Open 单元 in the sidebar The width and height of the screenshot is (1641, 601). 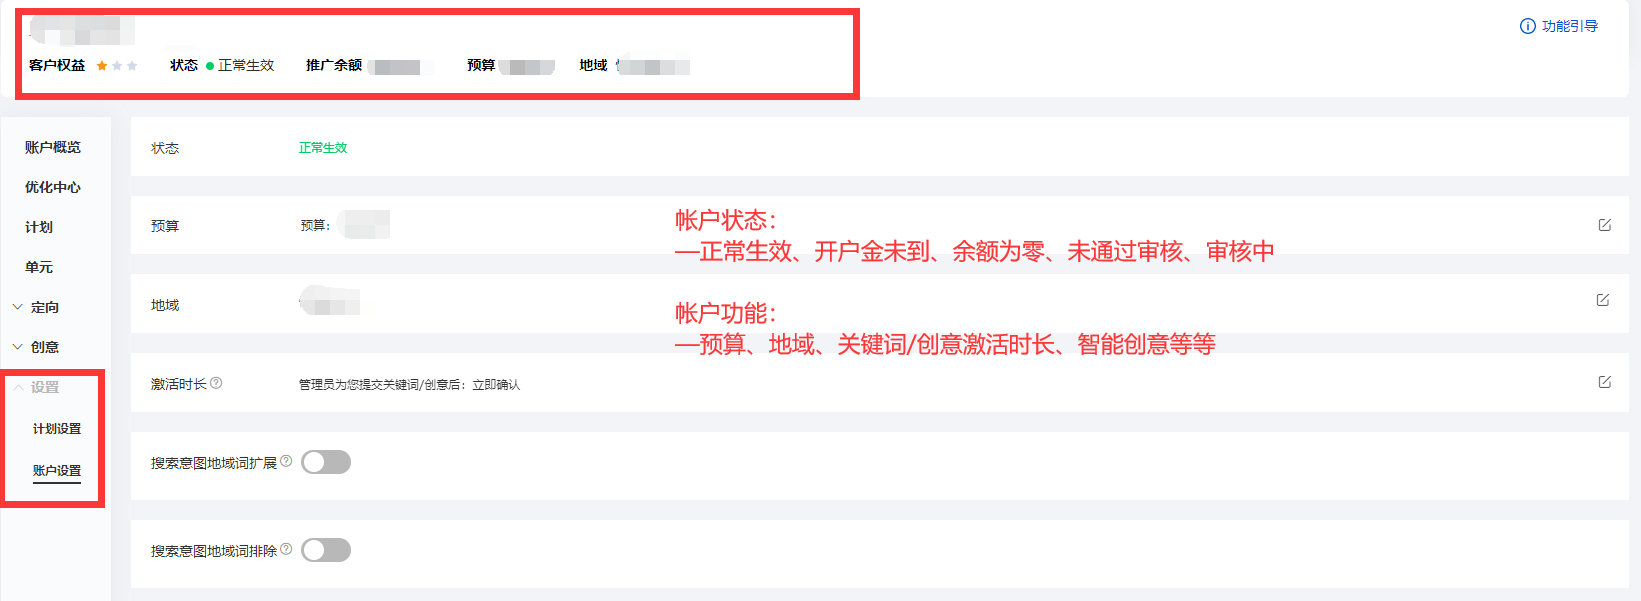coord(39,267)
